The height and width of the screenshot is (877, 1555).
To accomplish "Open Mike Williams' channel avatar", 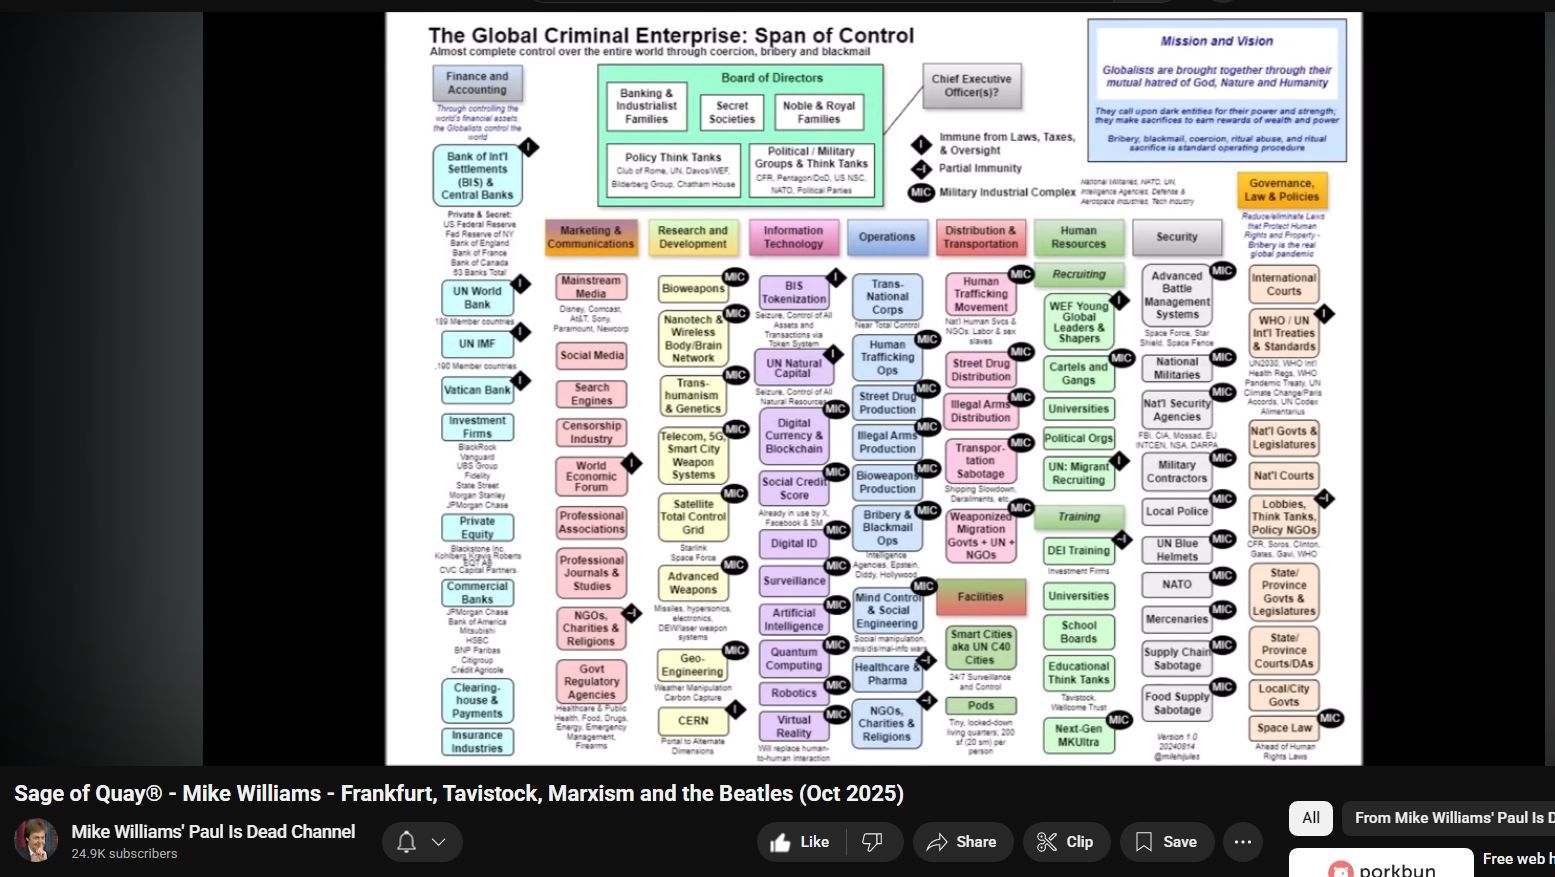I will 36,841.
